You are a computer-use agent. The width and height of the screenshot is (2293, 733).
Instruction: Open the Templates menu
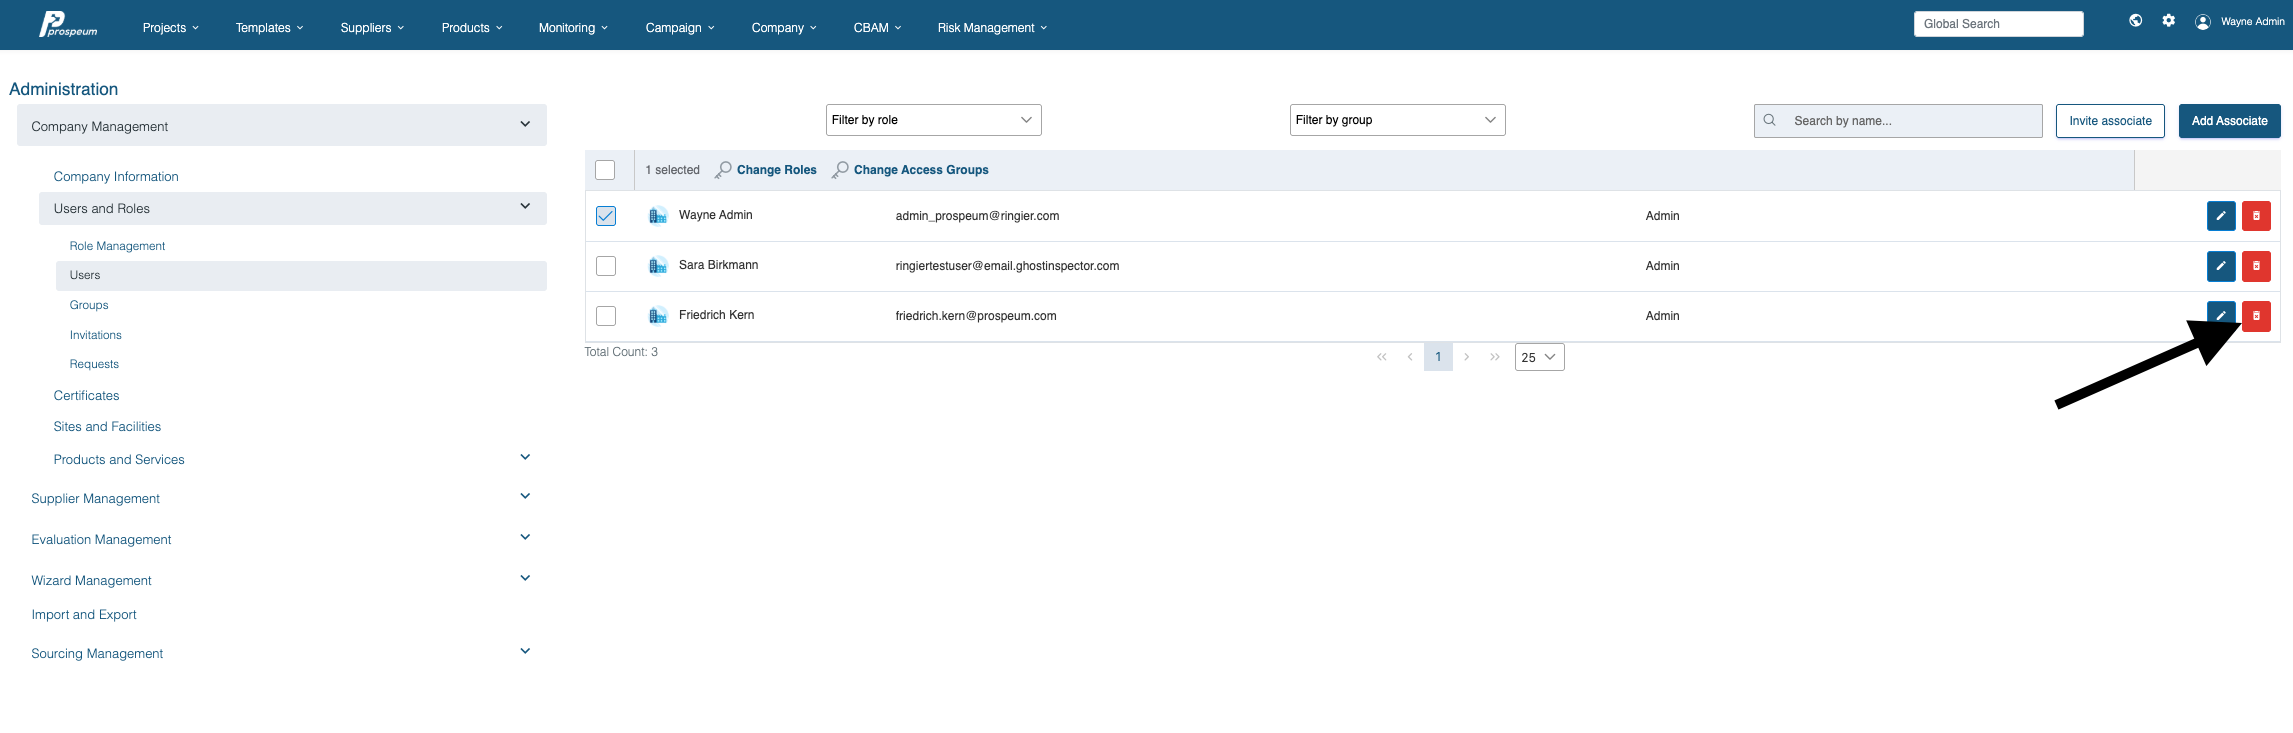tap(270, 28)
